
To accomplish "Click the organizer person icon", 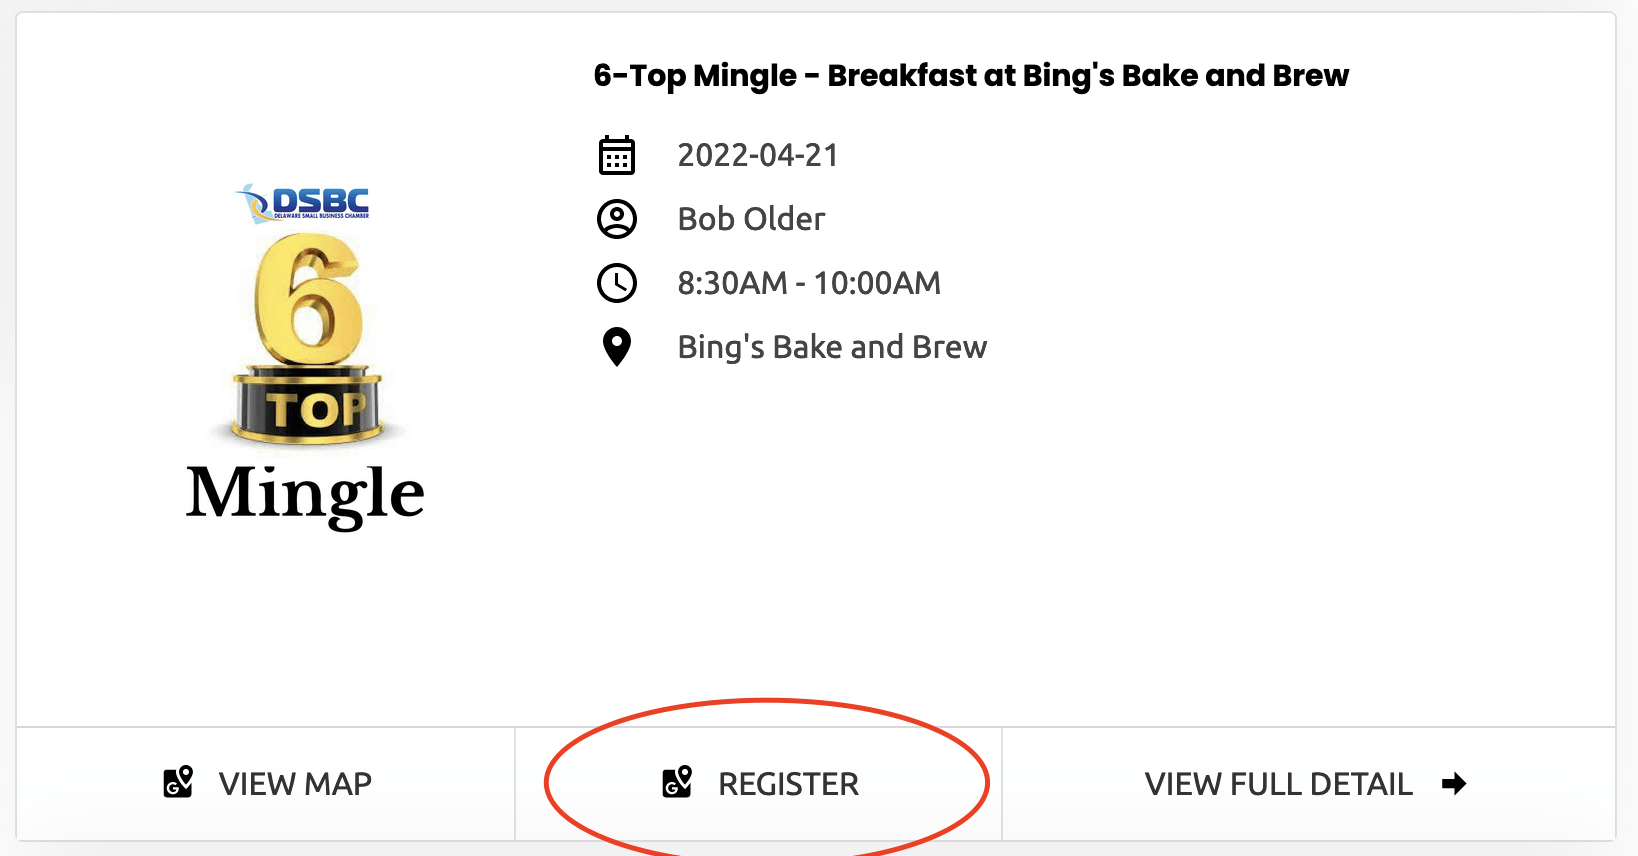I will click(x=616, y=219).
